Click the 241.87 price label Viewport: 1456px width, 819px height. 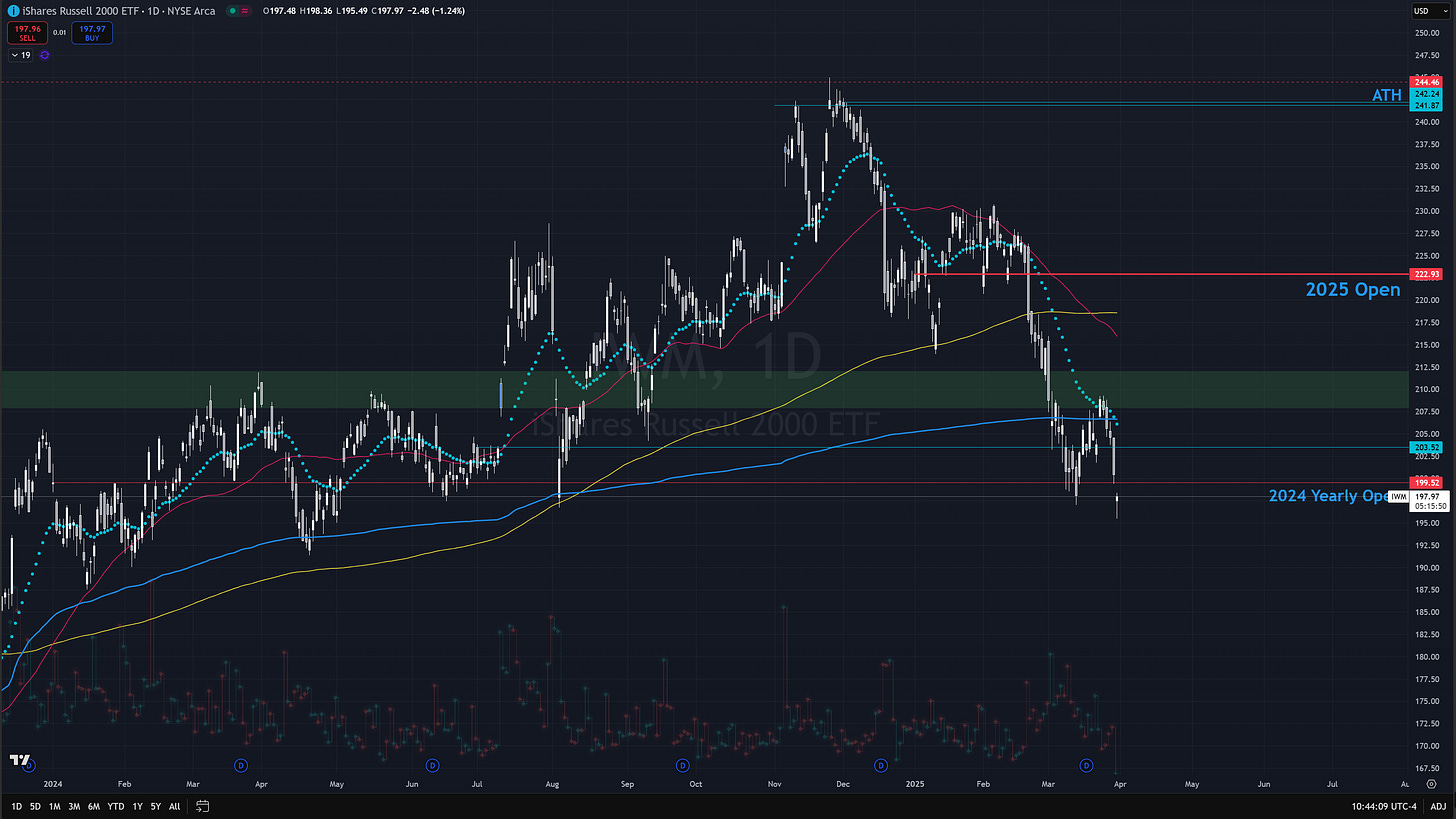(x=1427, y=105)
